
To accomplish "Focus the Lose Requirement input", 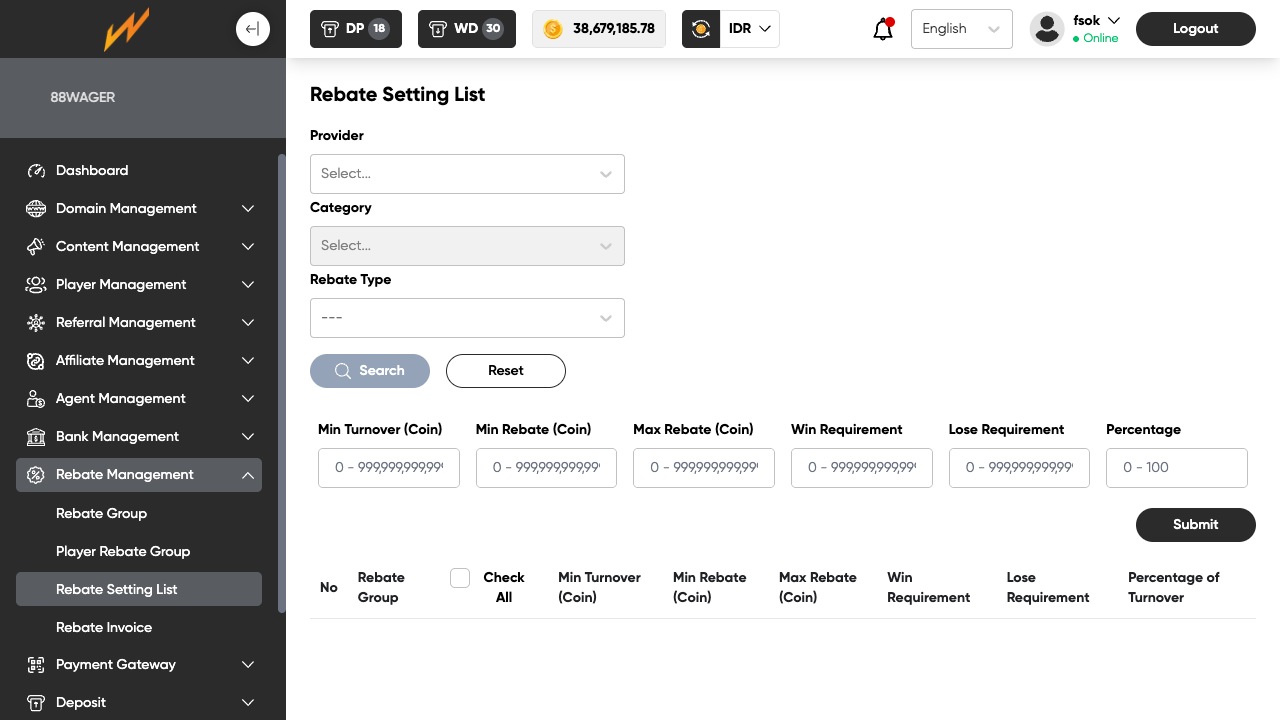I will [1019, 468].
